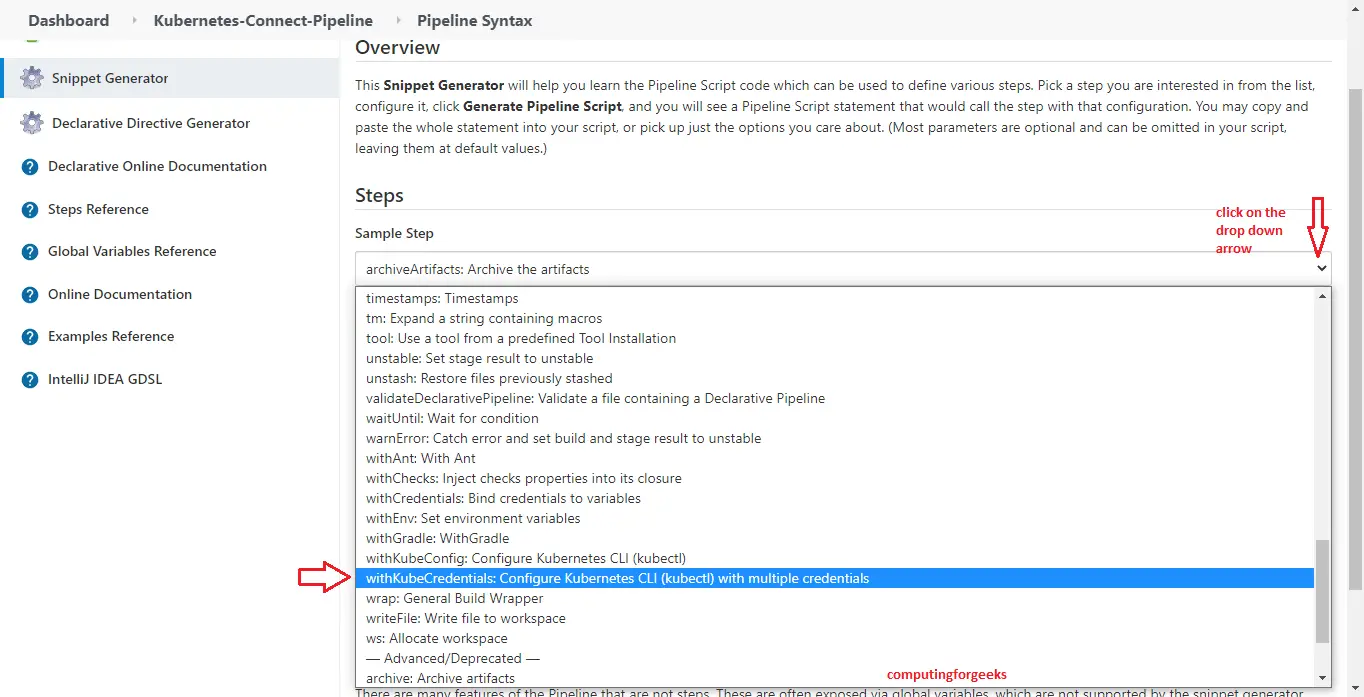Open Kubernetes-Connect-Pipeline breadcrumb link
The width and height of the screenshot is (1364, 697).
tap(263, 20)
